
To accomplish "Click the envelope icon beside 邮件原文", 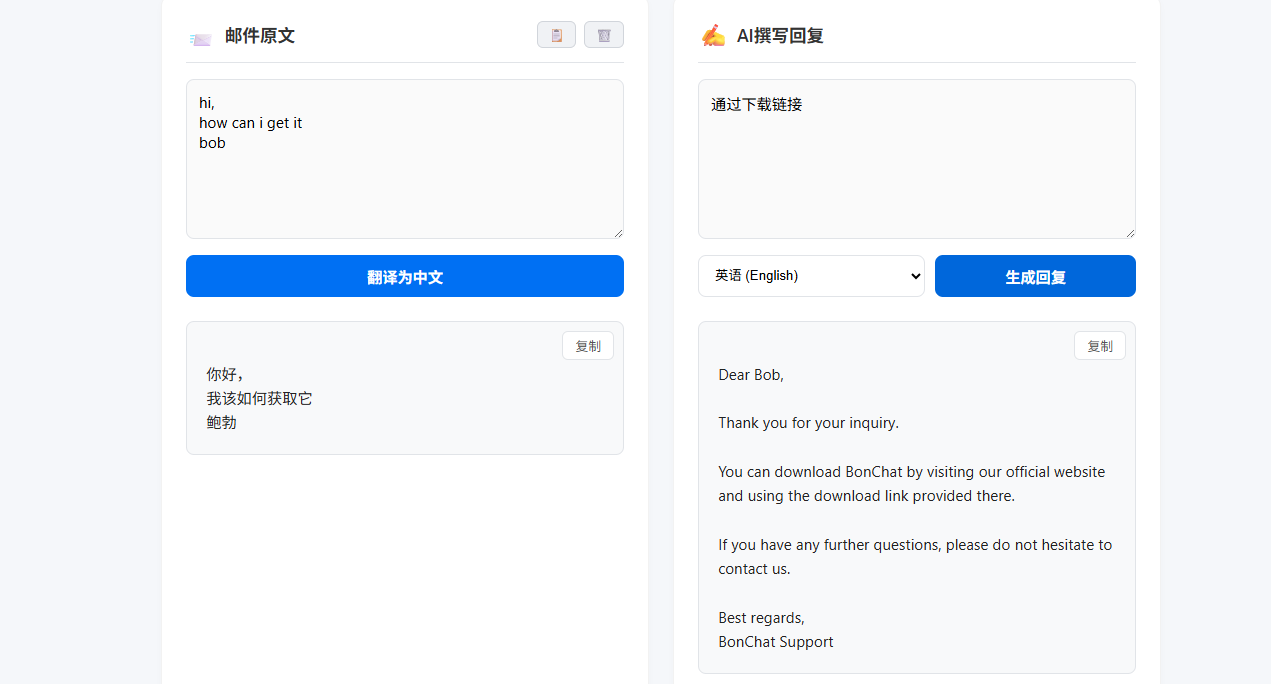I will coord(200,38).
